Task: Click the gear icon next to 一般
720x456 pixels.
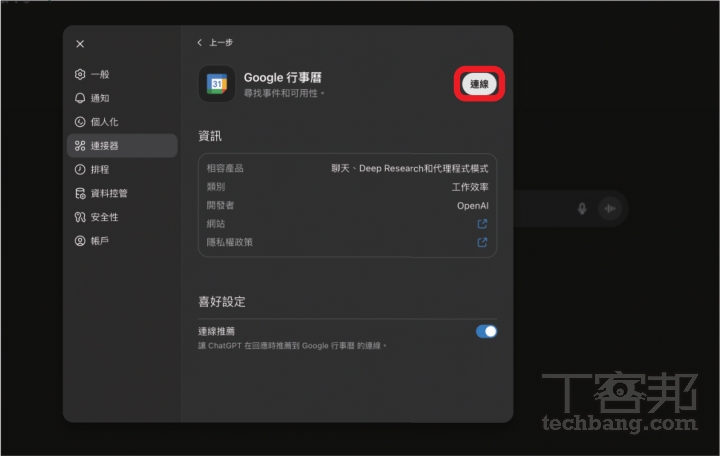Action: [x=80, y=74]
